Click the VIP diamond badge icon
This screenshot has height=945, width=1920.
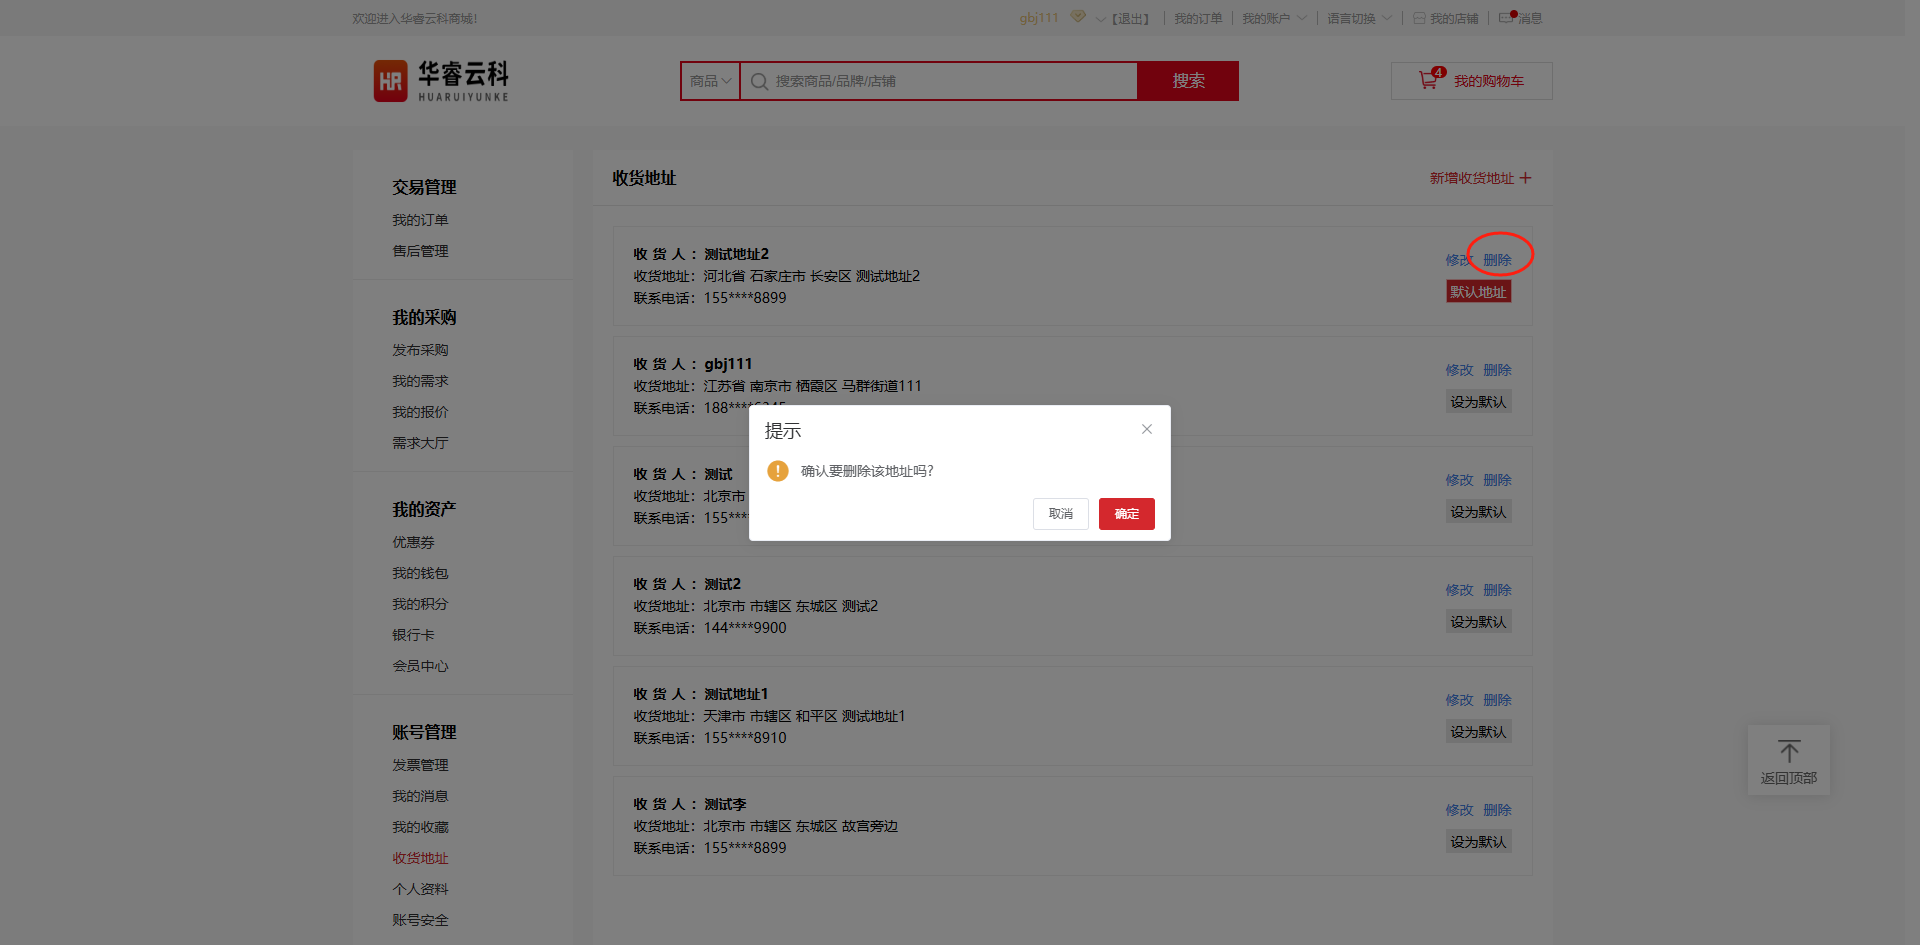[1077, 17]
